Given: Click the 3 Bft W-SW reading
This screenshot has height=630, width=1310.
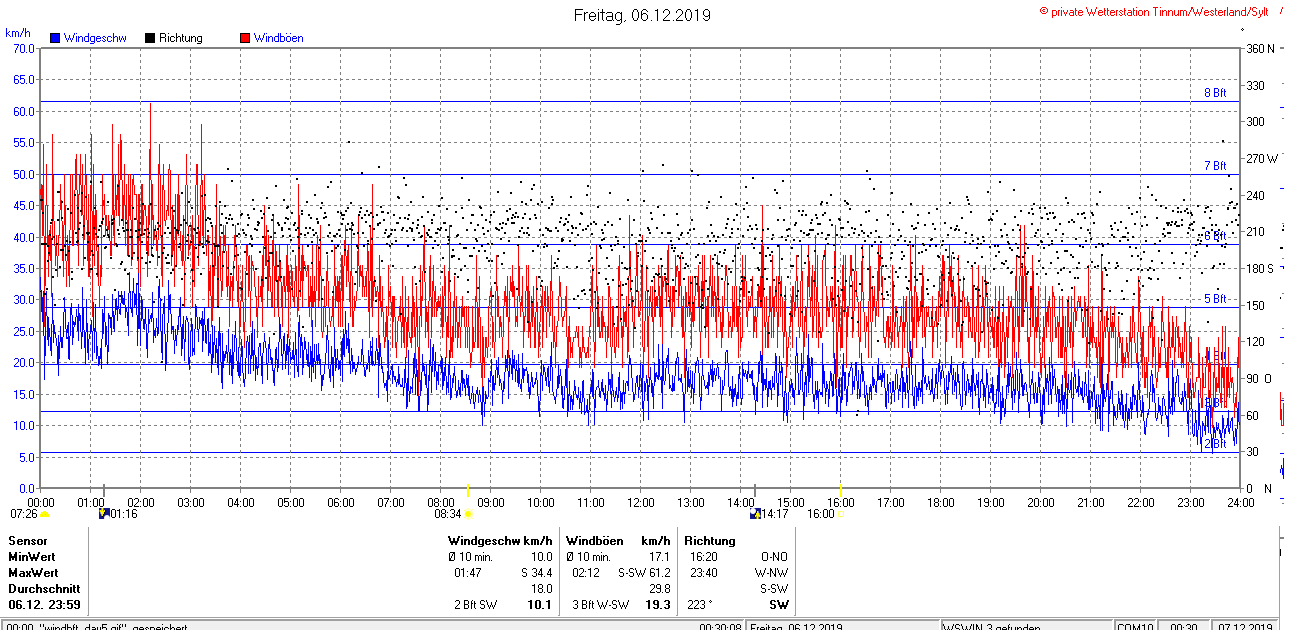Looking at the screenshot, I should [x=600, y=605].
